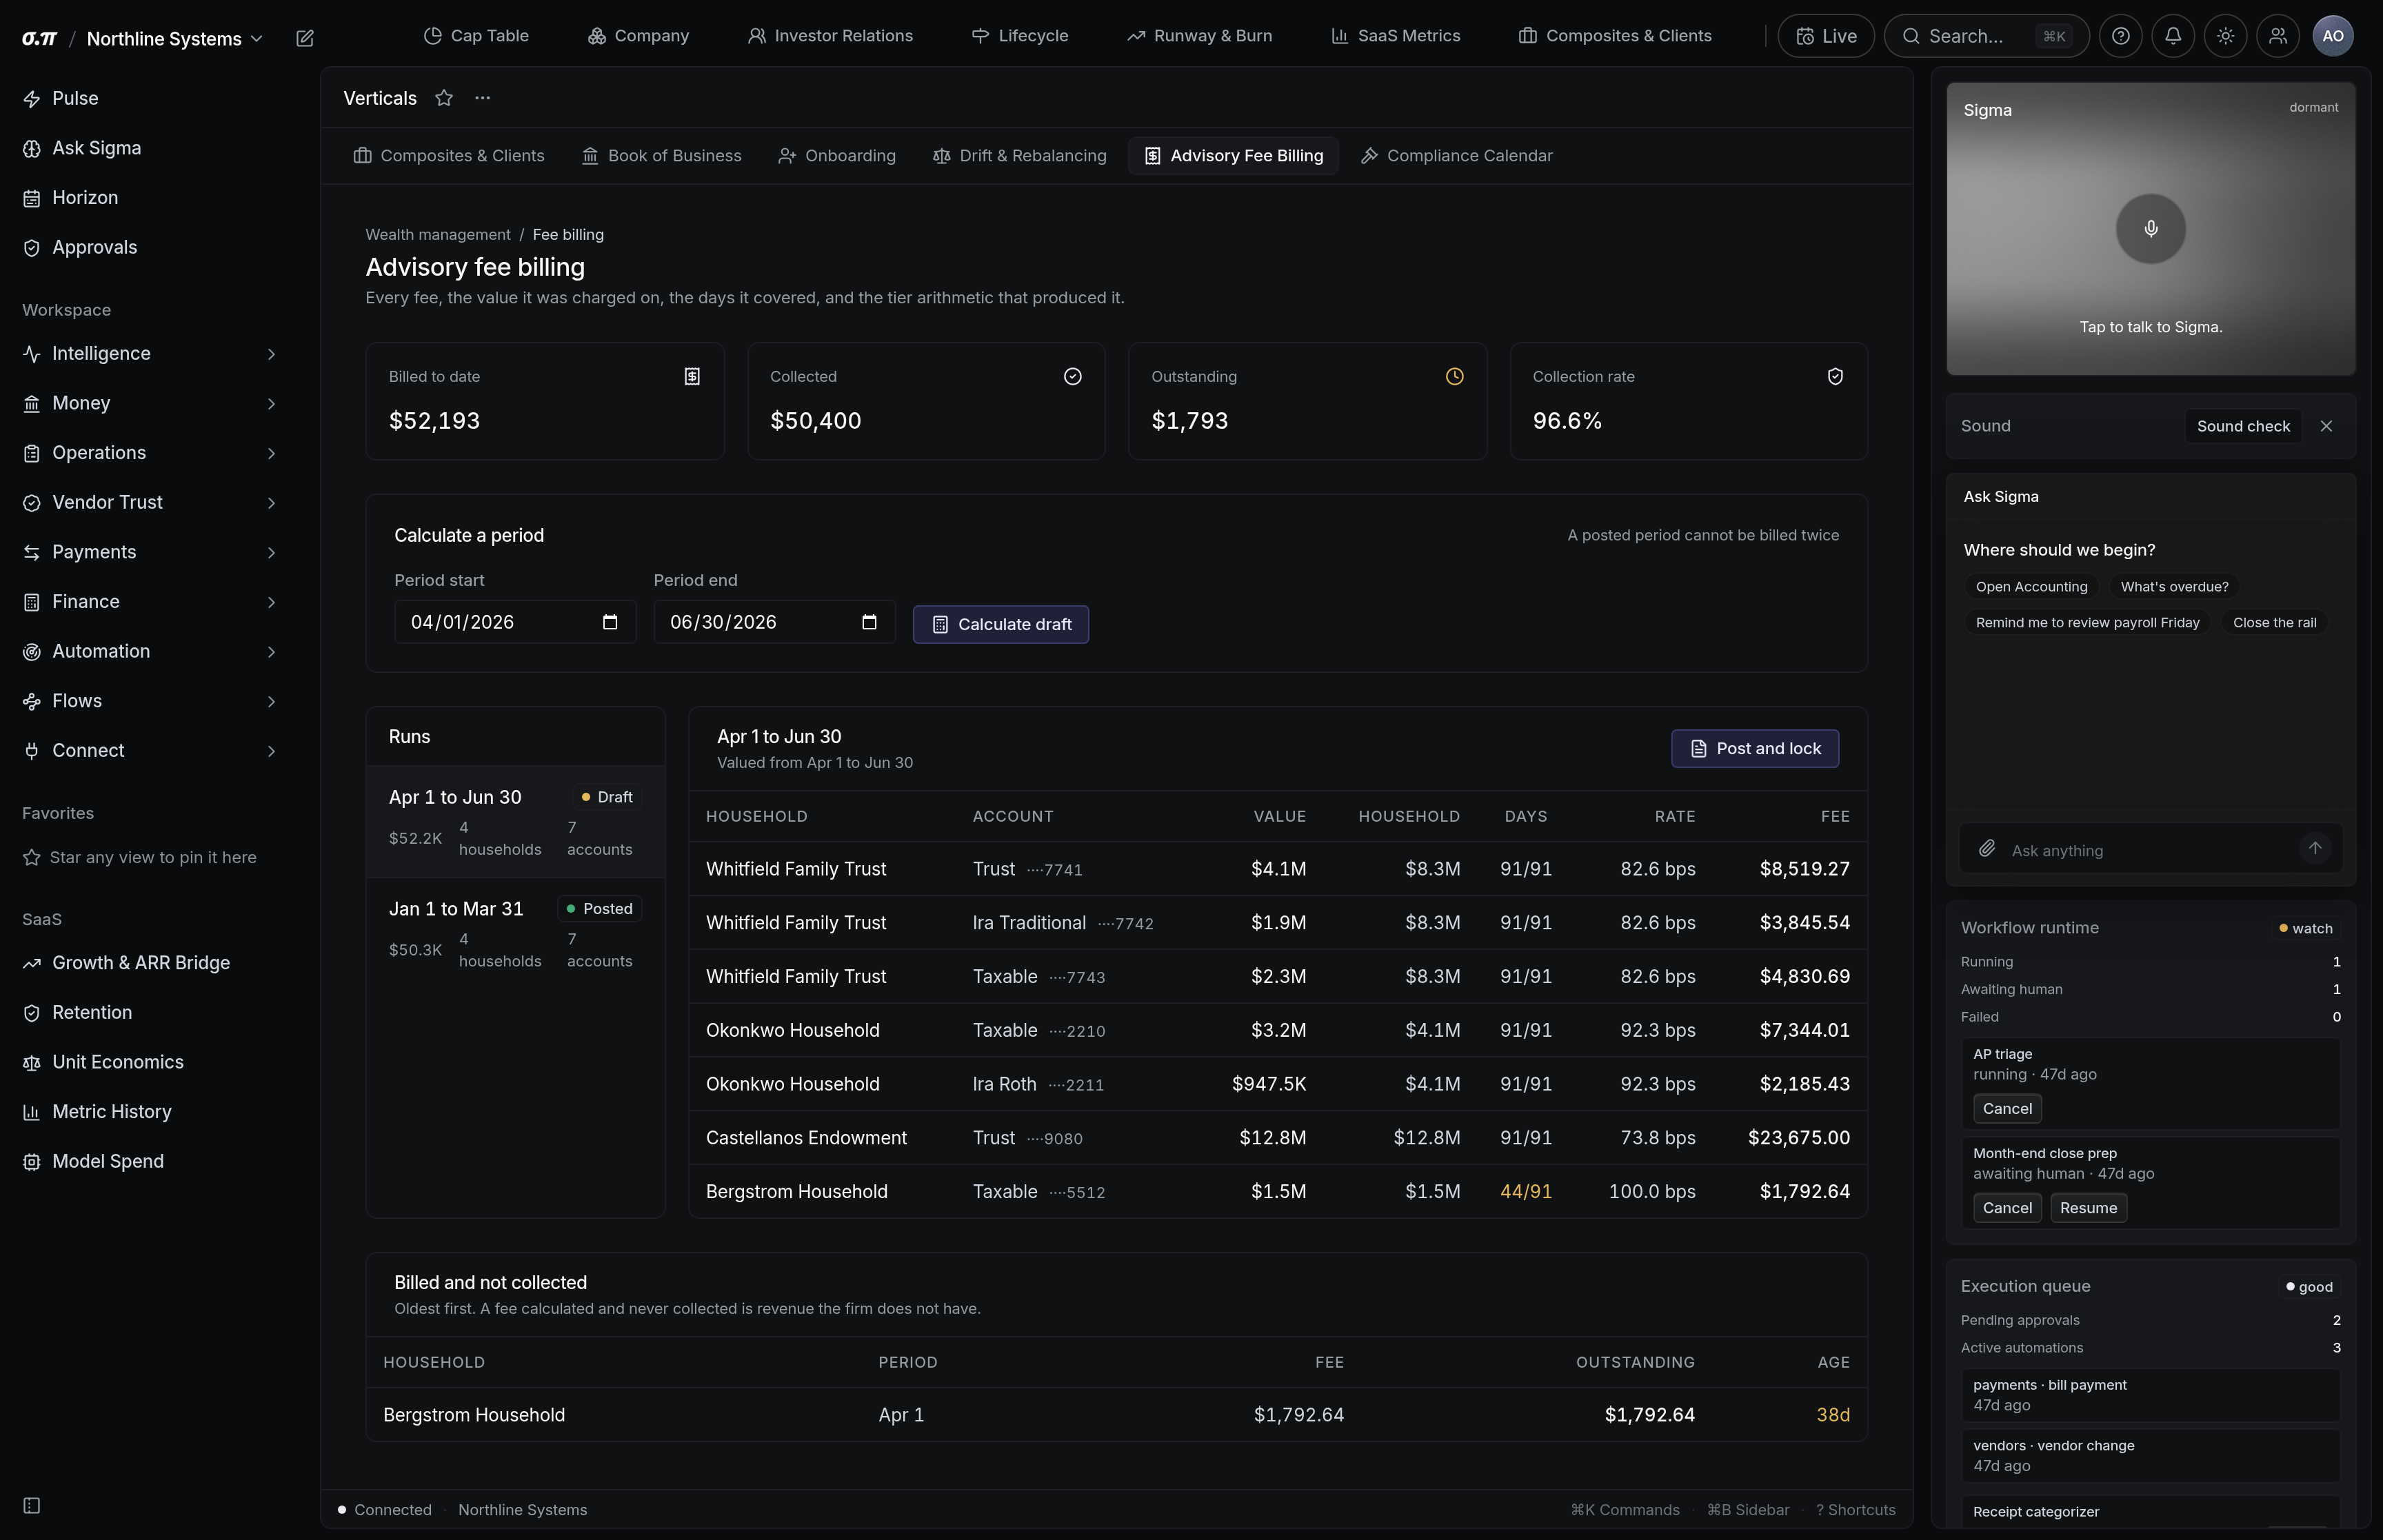
Task: Open the Verticals more options ellipsis
Action: 482,98
